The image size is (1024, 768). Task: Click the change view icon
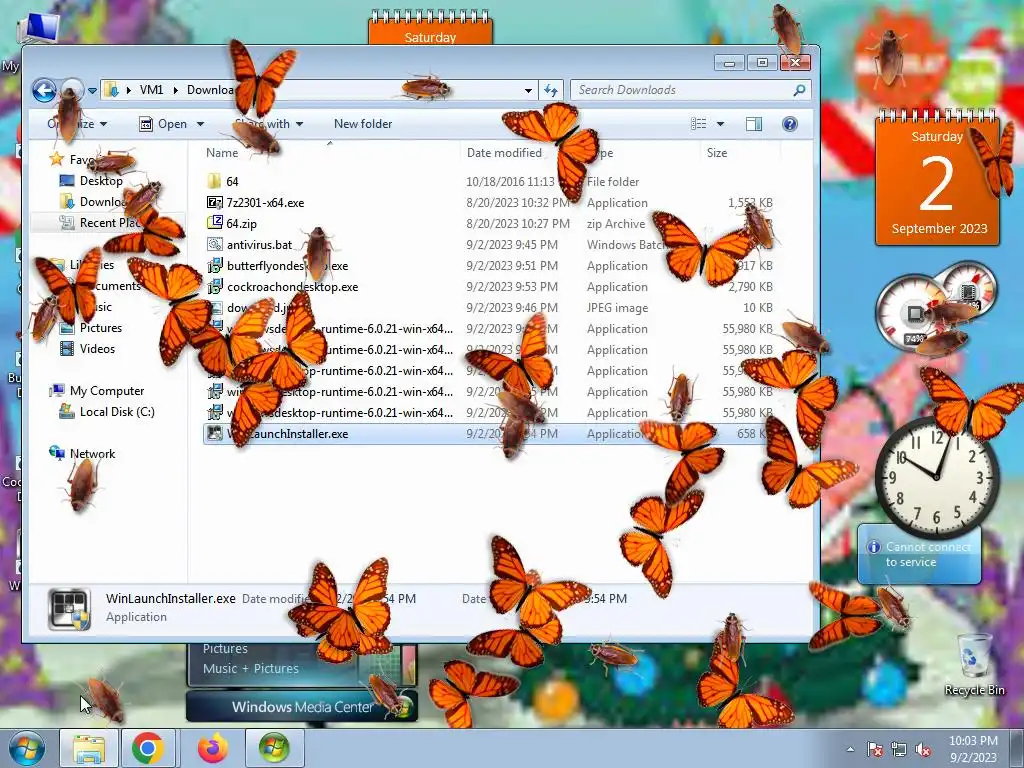699,123
